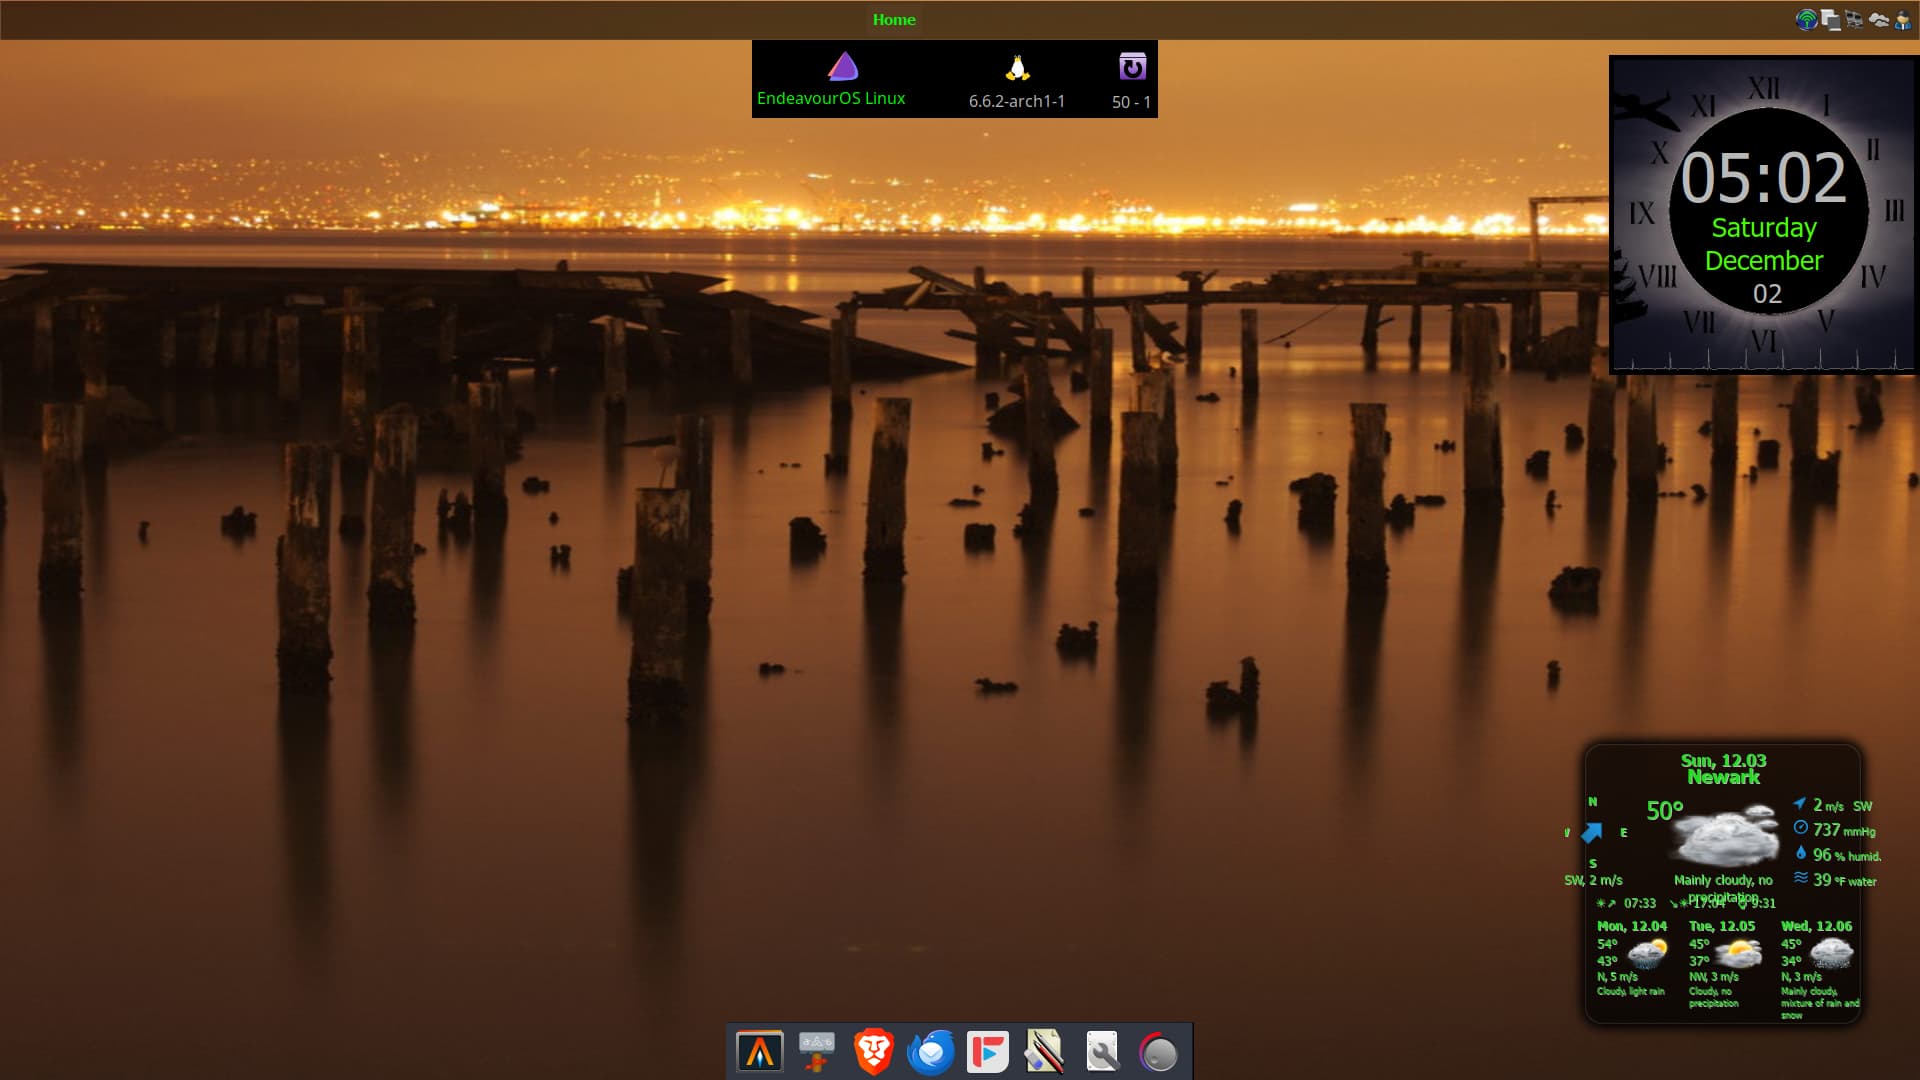Launch Alacritty terminal from the dock
This screenshot has width=1920, height=1080.
(x=759, y=1052)
